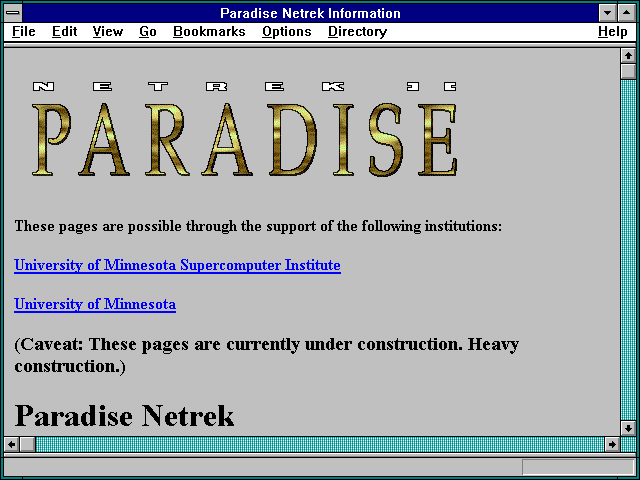This screenshot has width=640, height=480.
Task: Open the Options menu
Action: coord(287,32)
